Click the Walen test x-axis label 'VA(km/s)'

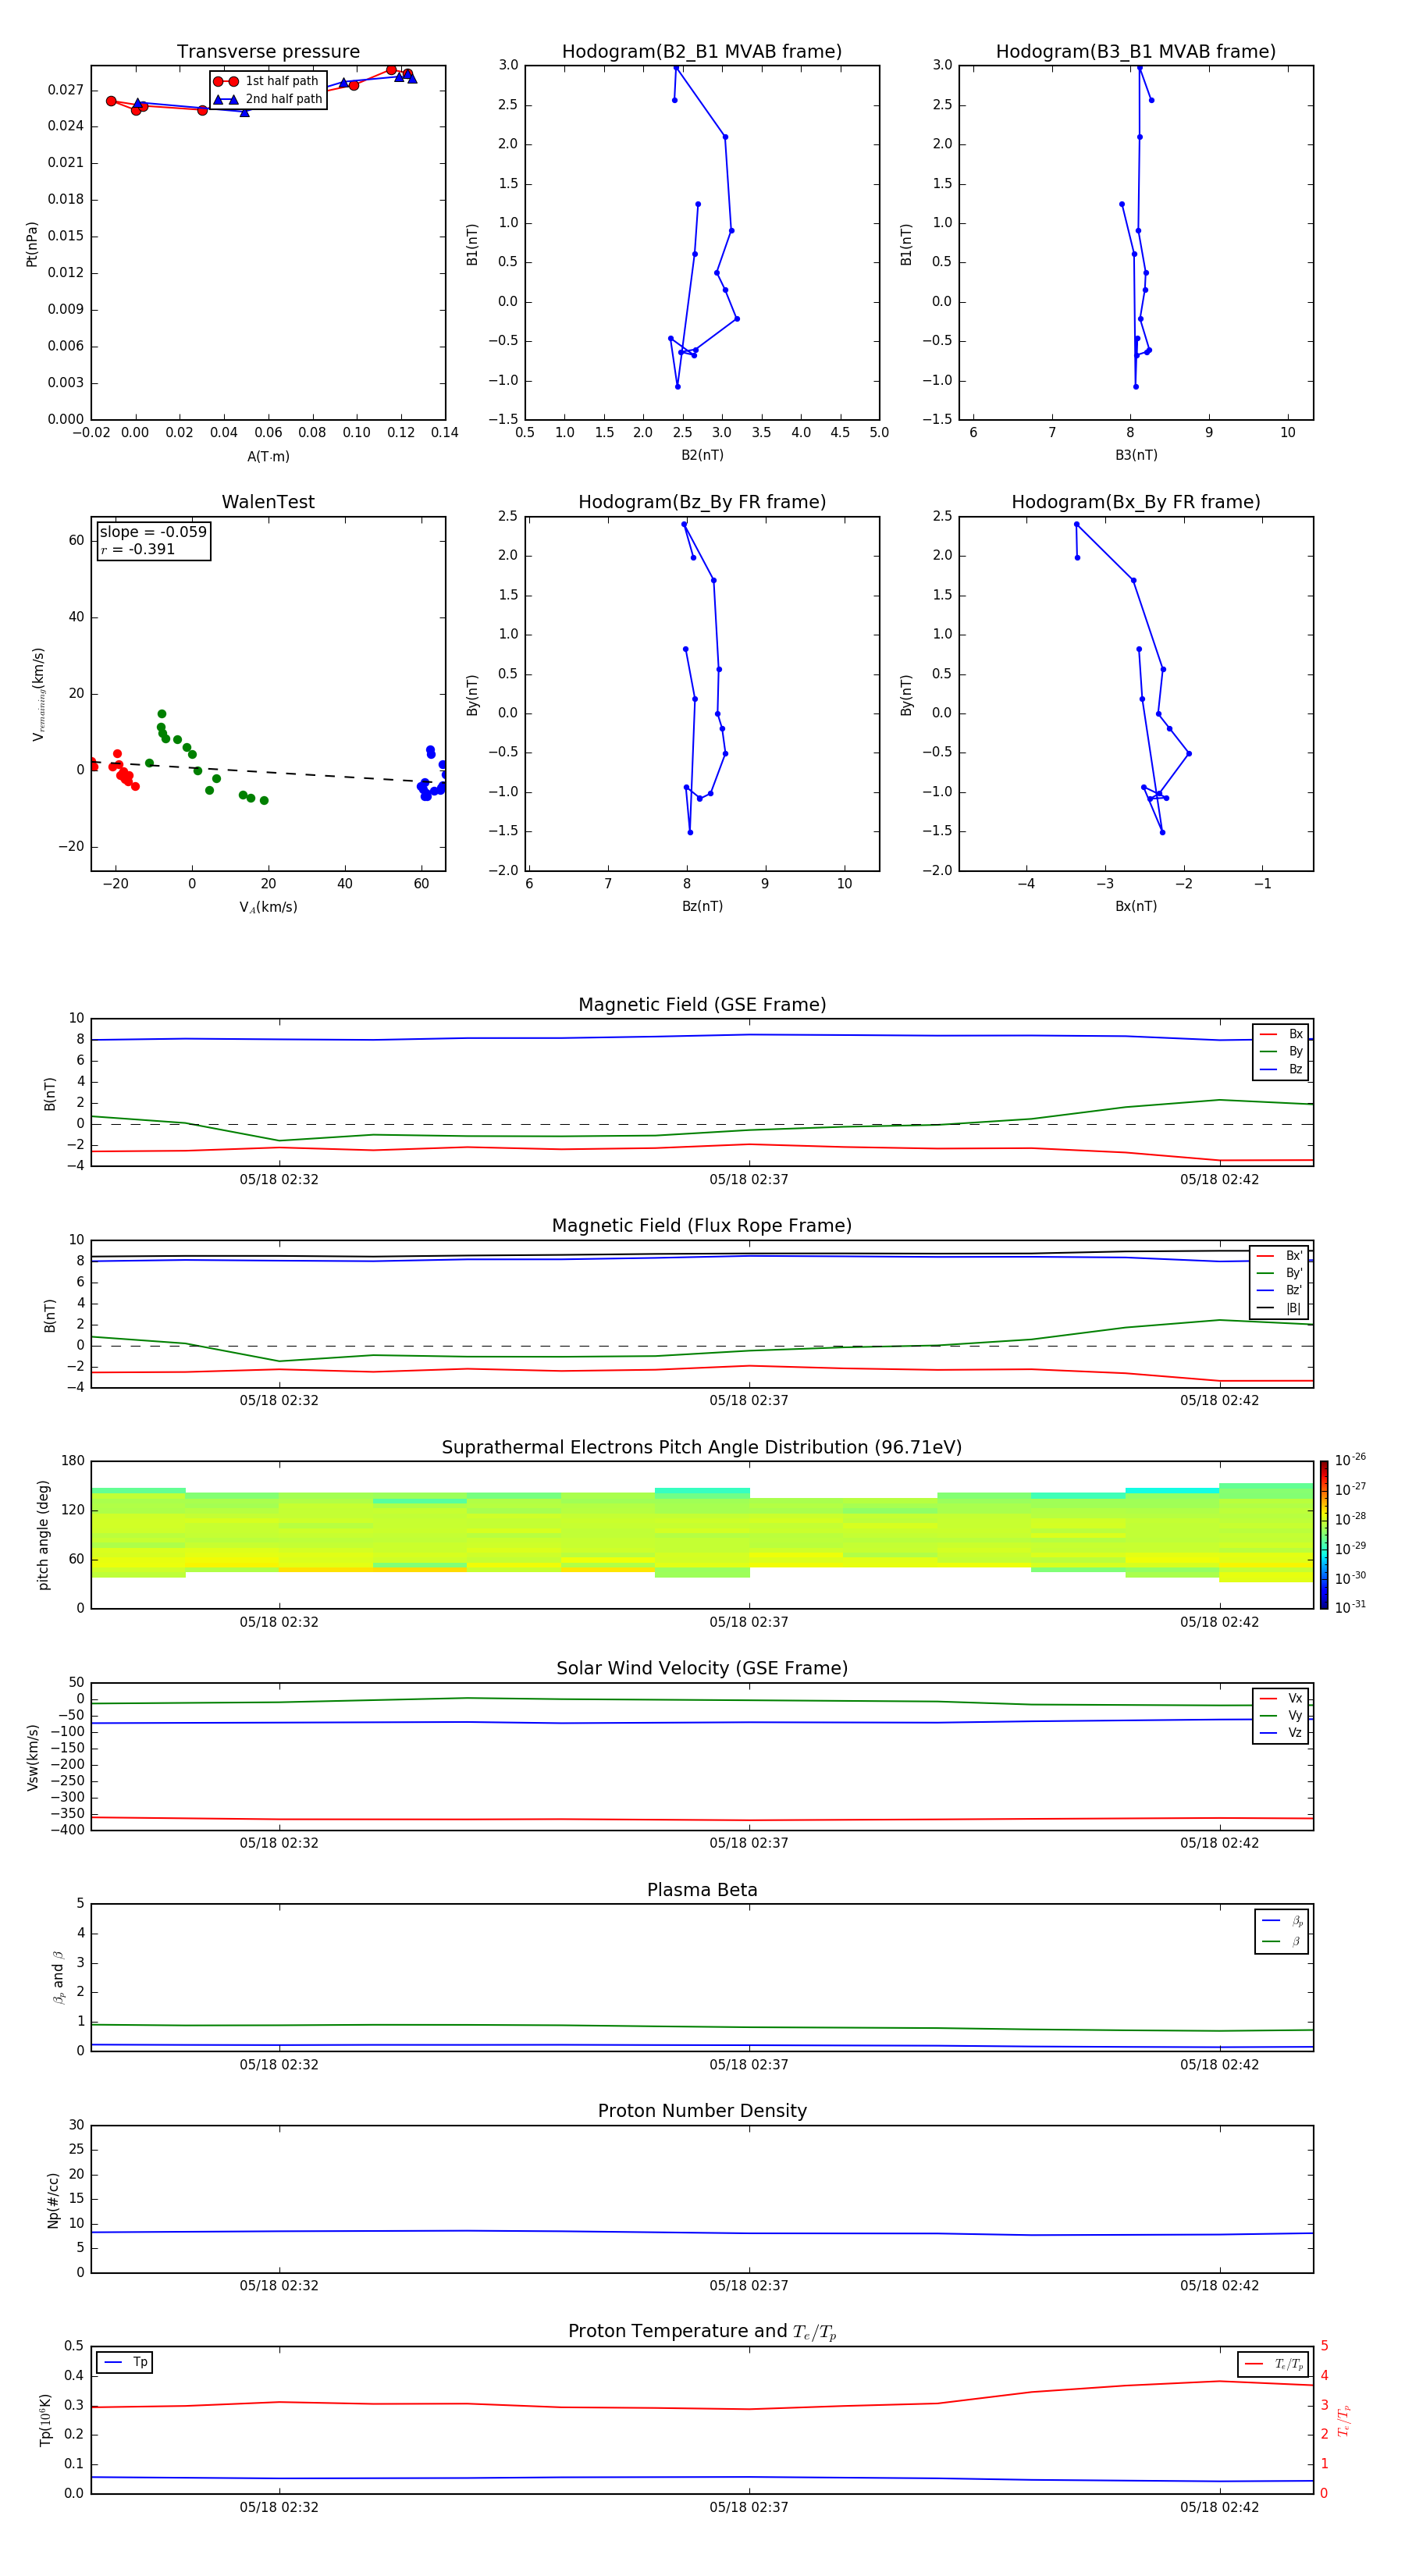click(268, 907)
